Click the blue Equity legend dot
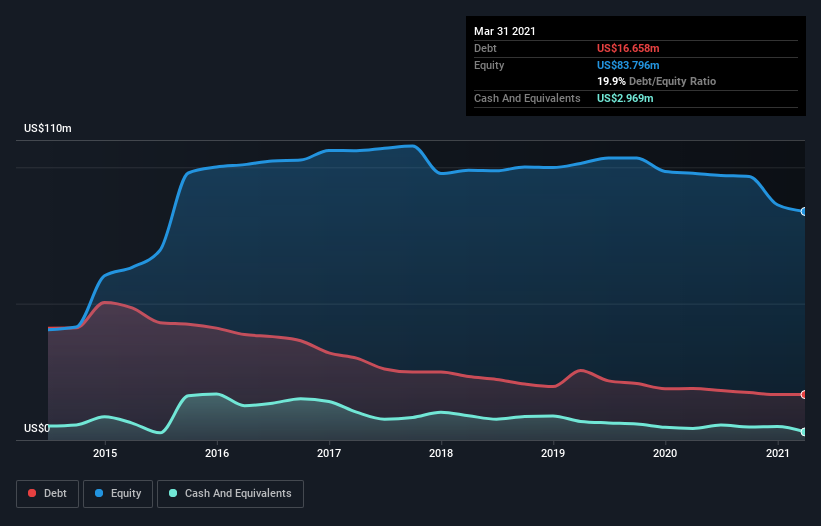 tap(99, 493)
